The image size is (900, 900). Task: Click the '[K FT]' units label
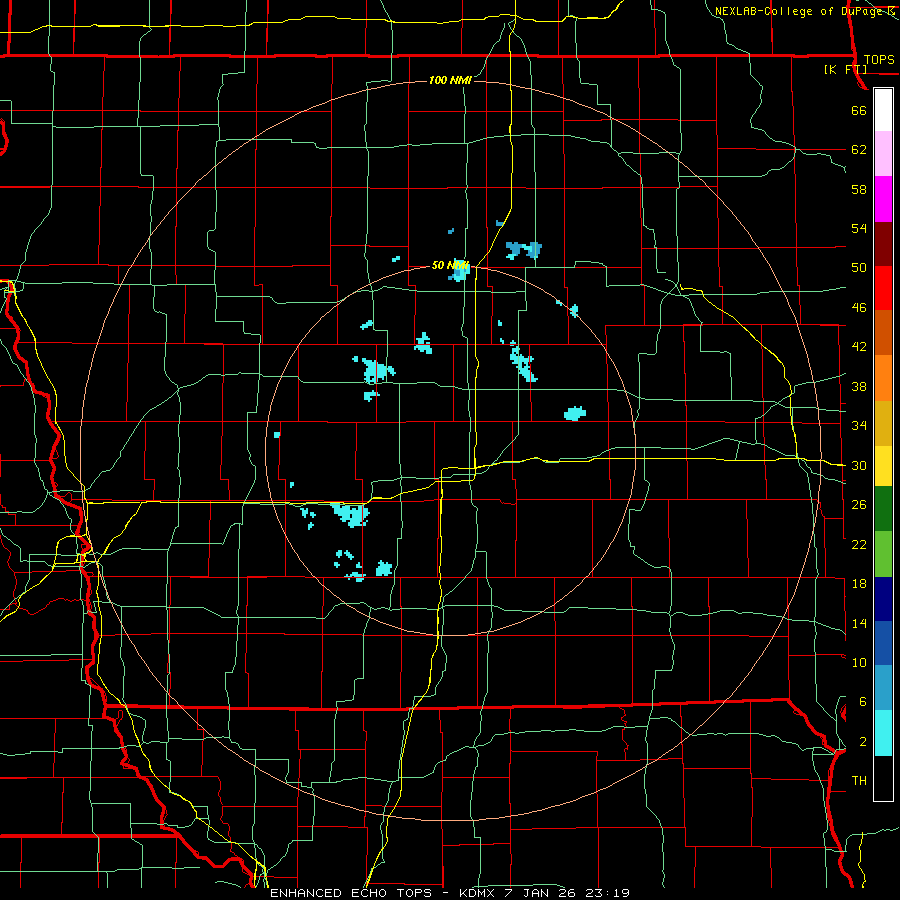(845, 70)
